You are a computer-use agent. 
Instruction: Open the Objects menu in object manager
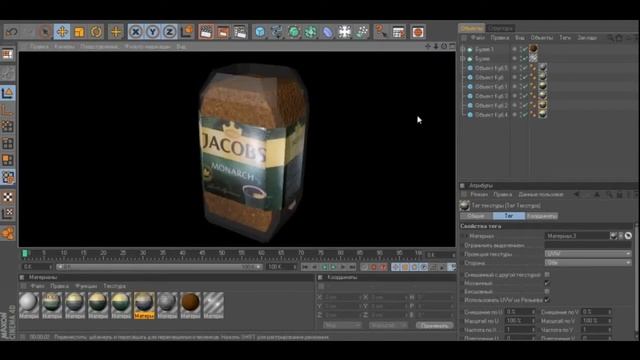pyautogui.click(x=542, y=38)
